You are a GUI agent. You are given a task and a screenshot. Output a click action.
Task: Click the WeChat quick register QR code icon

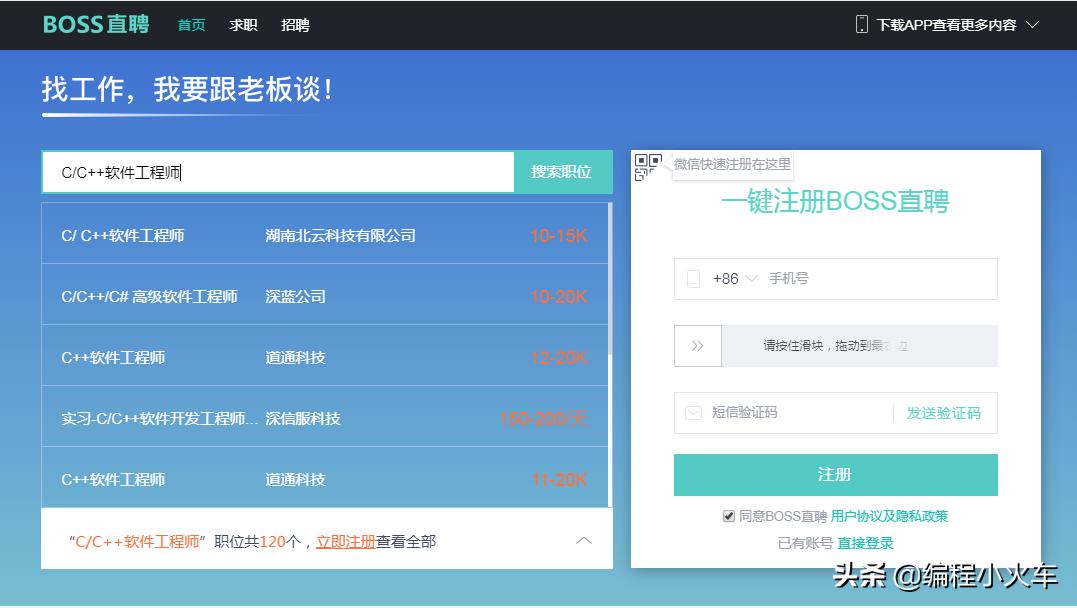pos(648,166)
